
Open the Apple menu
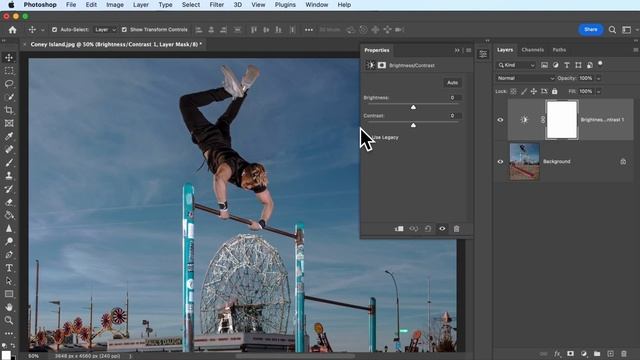(11, 5)
